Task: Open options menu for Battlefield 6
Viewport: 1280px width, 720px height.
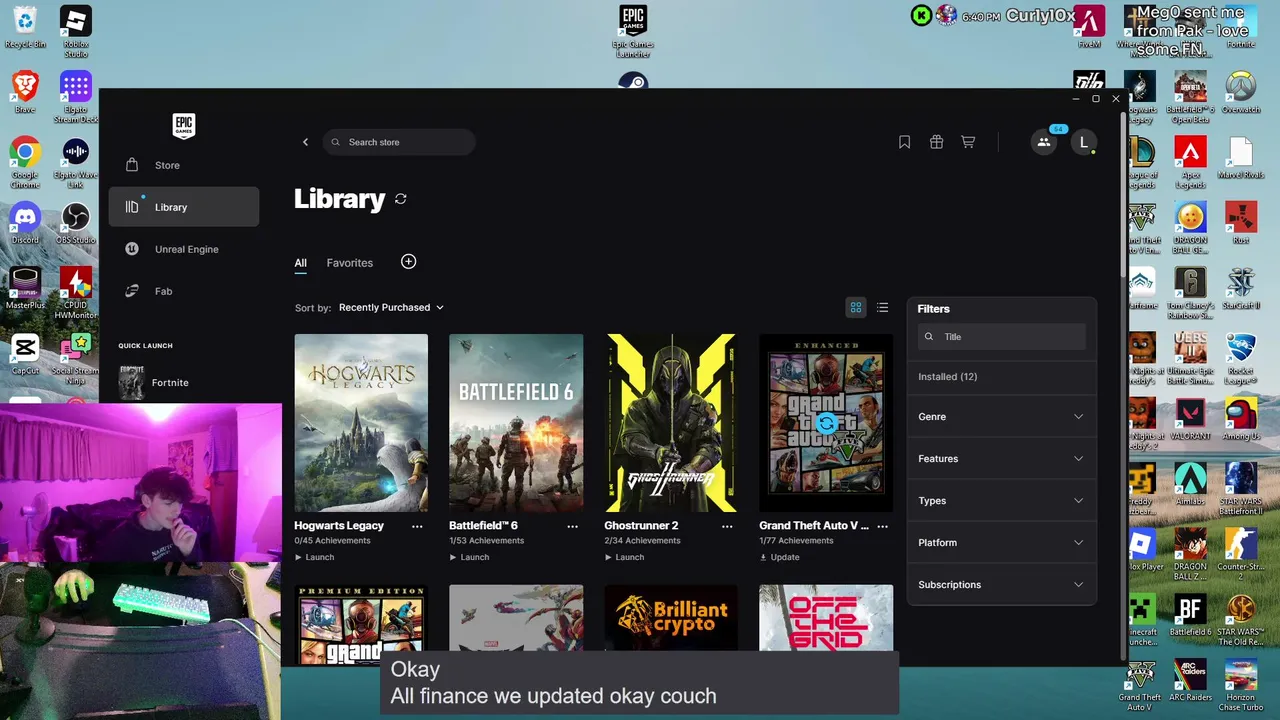Action: 572,526
